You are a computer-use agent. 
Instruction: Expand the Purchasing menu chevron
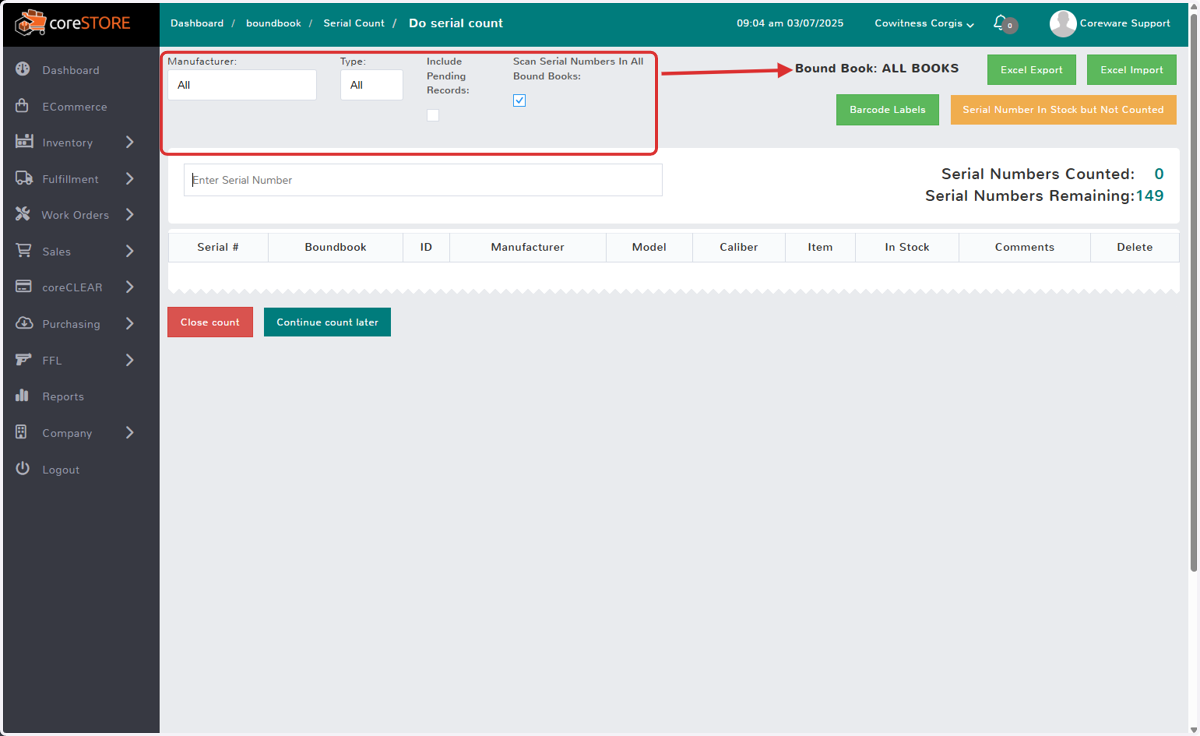(130, 324)
